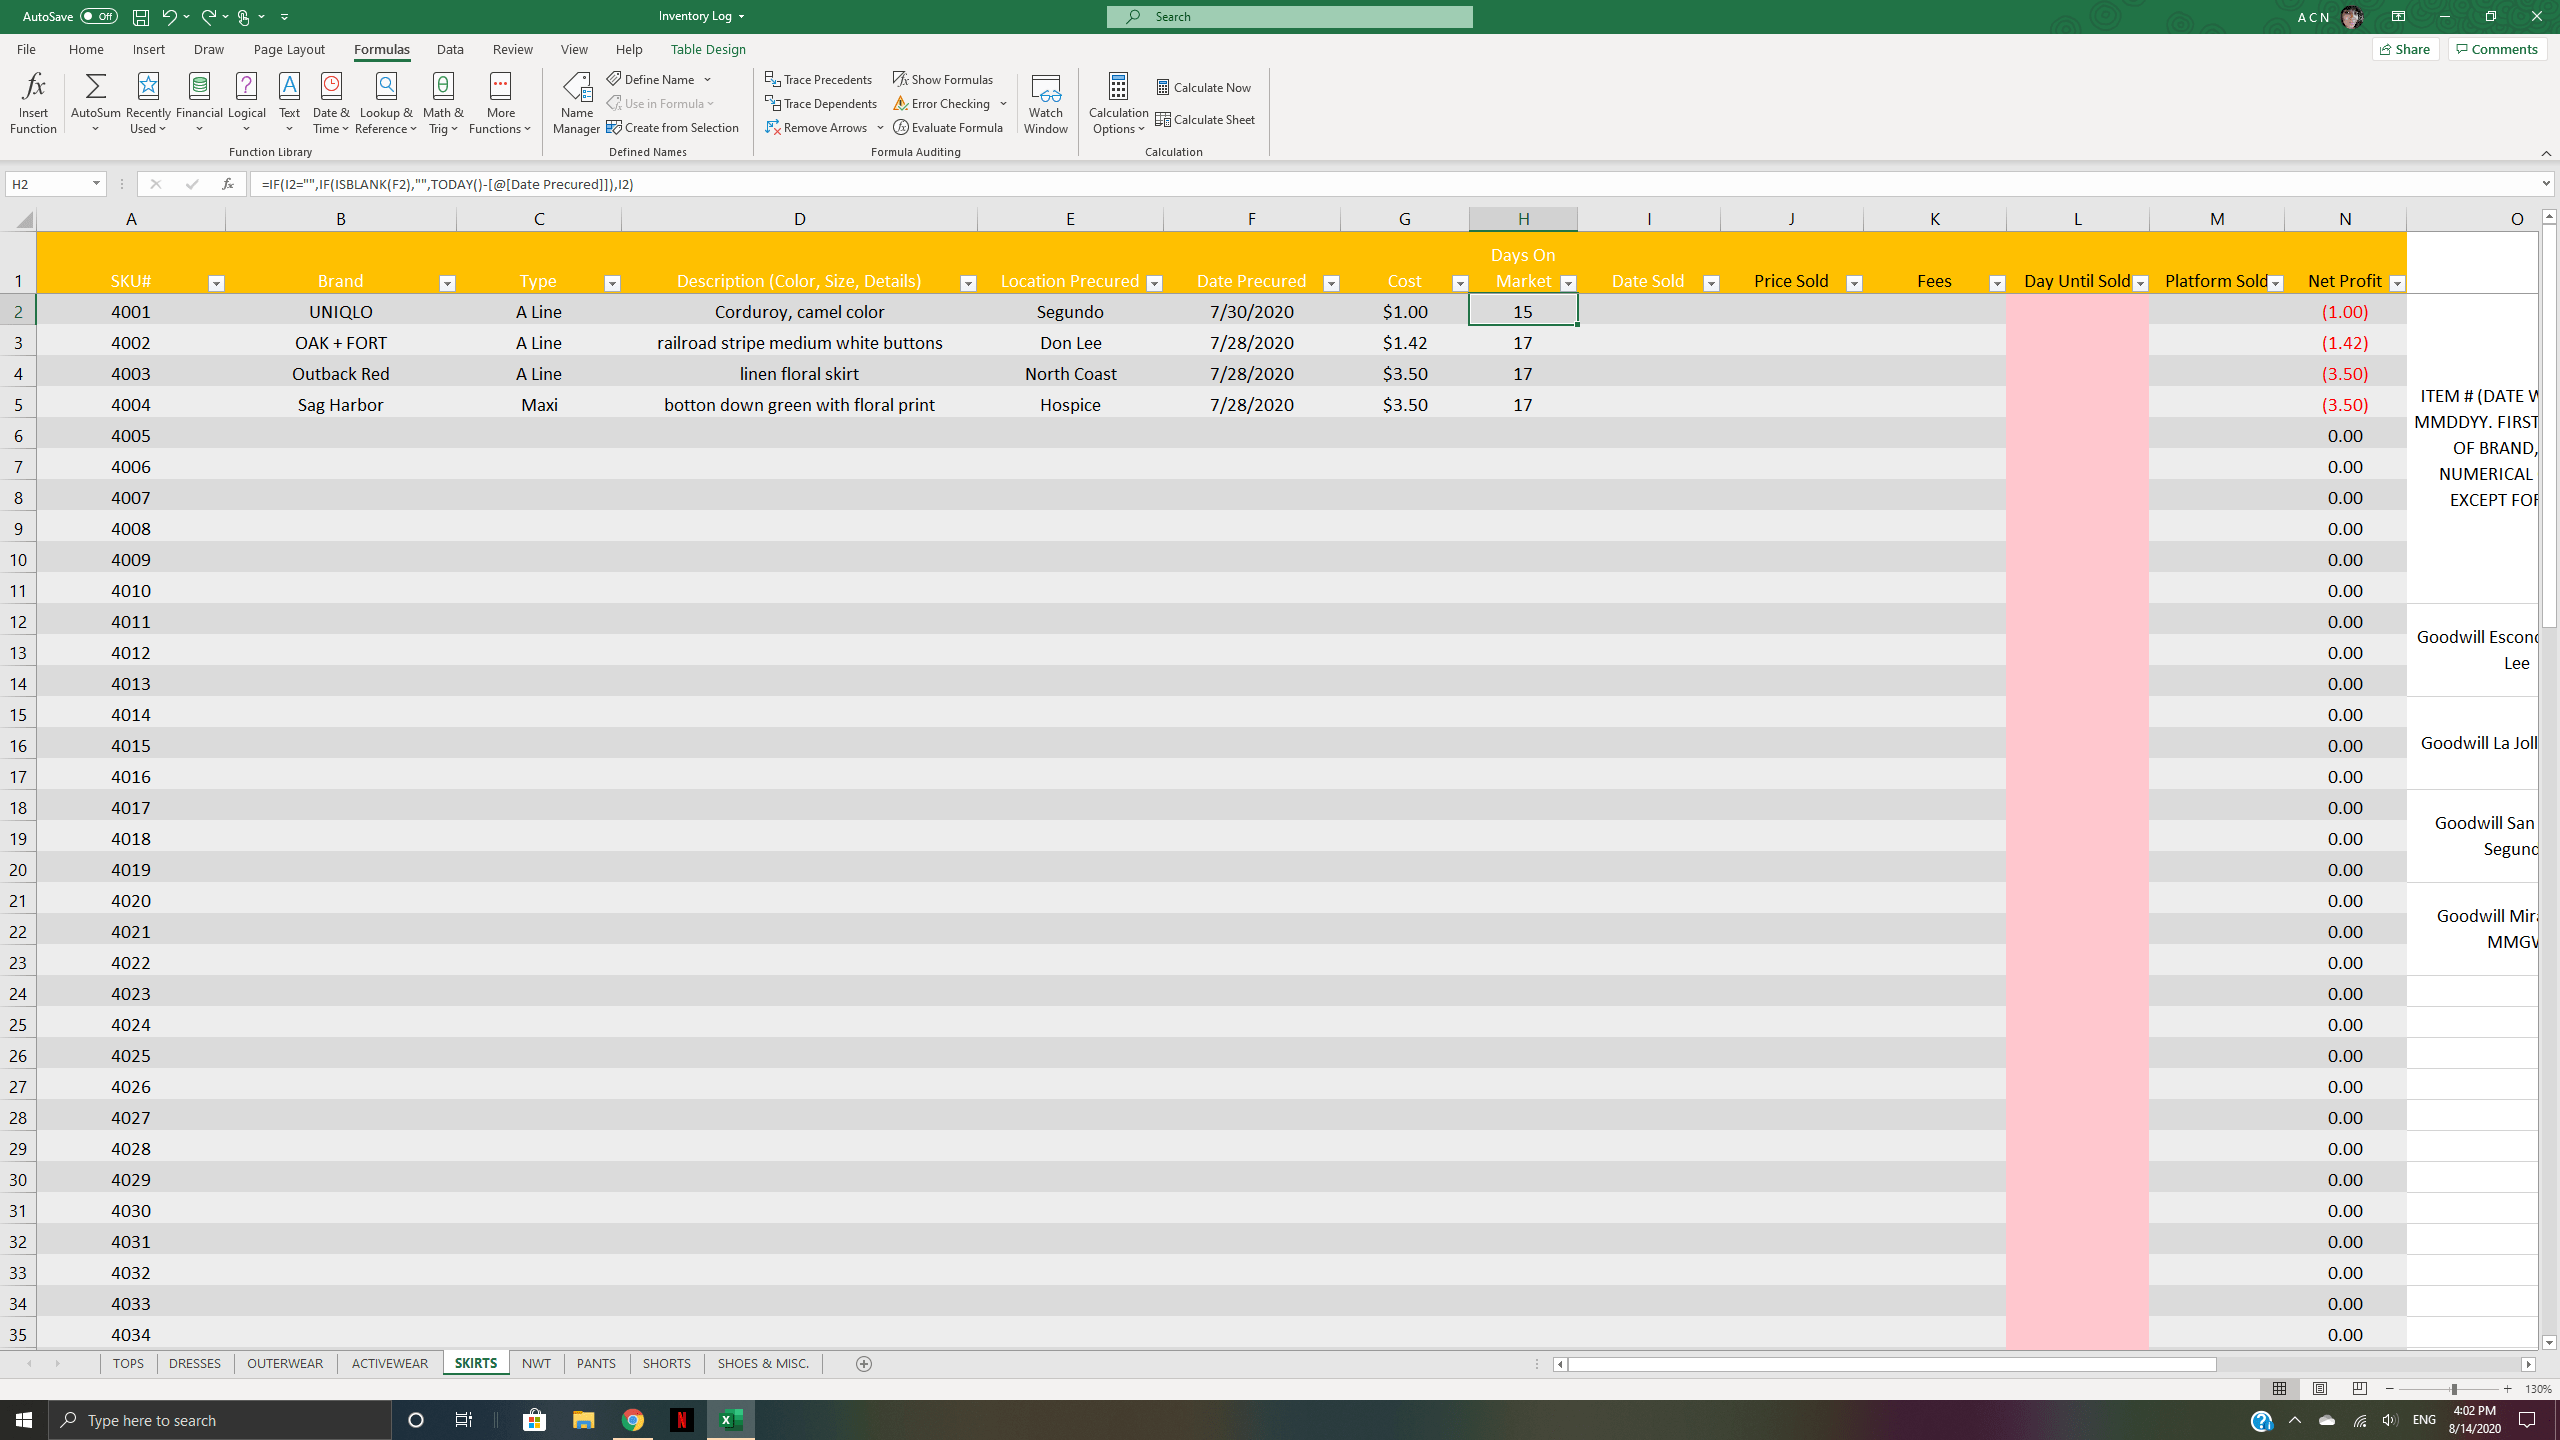This screenshot has width=2560, height=1440.
Task: Click Calculate Now
Action: click(1203, 87)
